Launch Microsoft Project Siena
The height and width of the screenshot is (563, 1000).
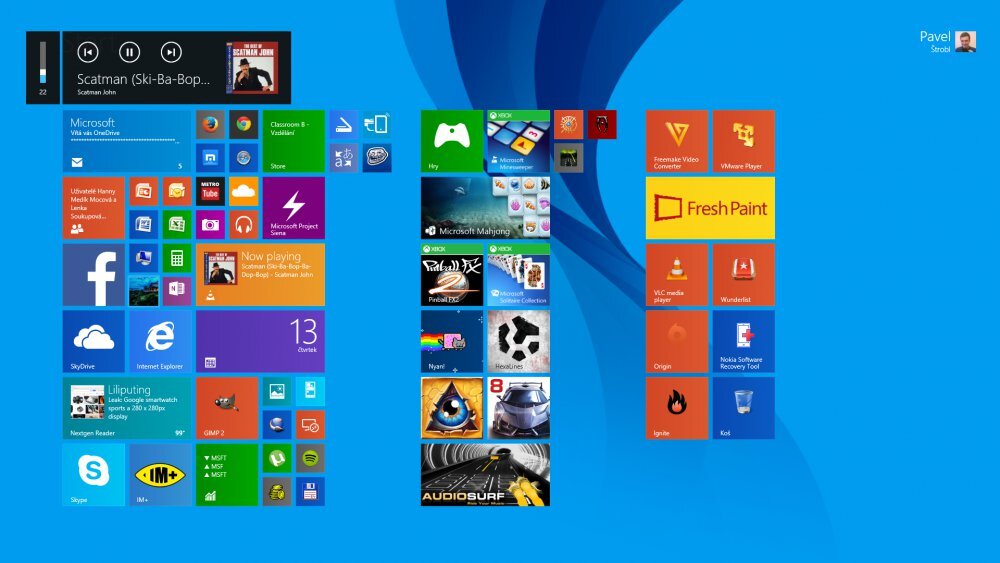tap(293, 208)
